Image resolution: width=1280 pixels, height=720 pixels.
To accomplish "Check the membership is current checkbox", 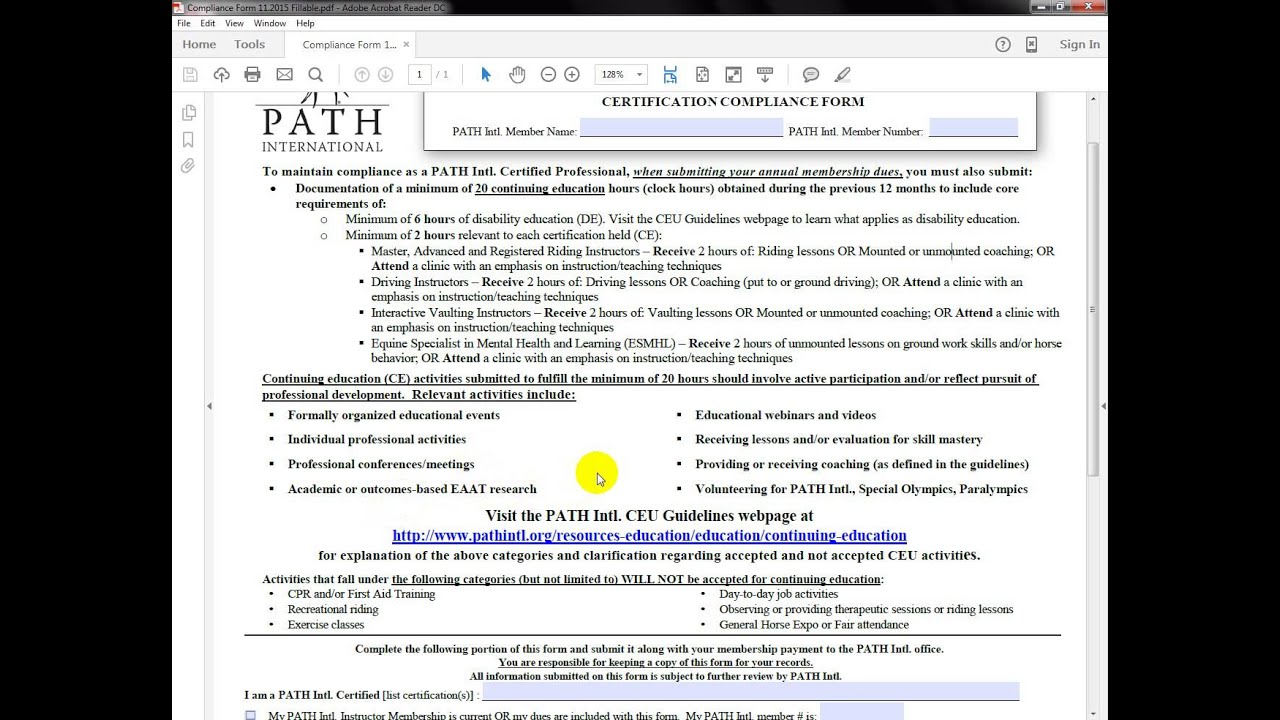I will click(250, 715).
